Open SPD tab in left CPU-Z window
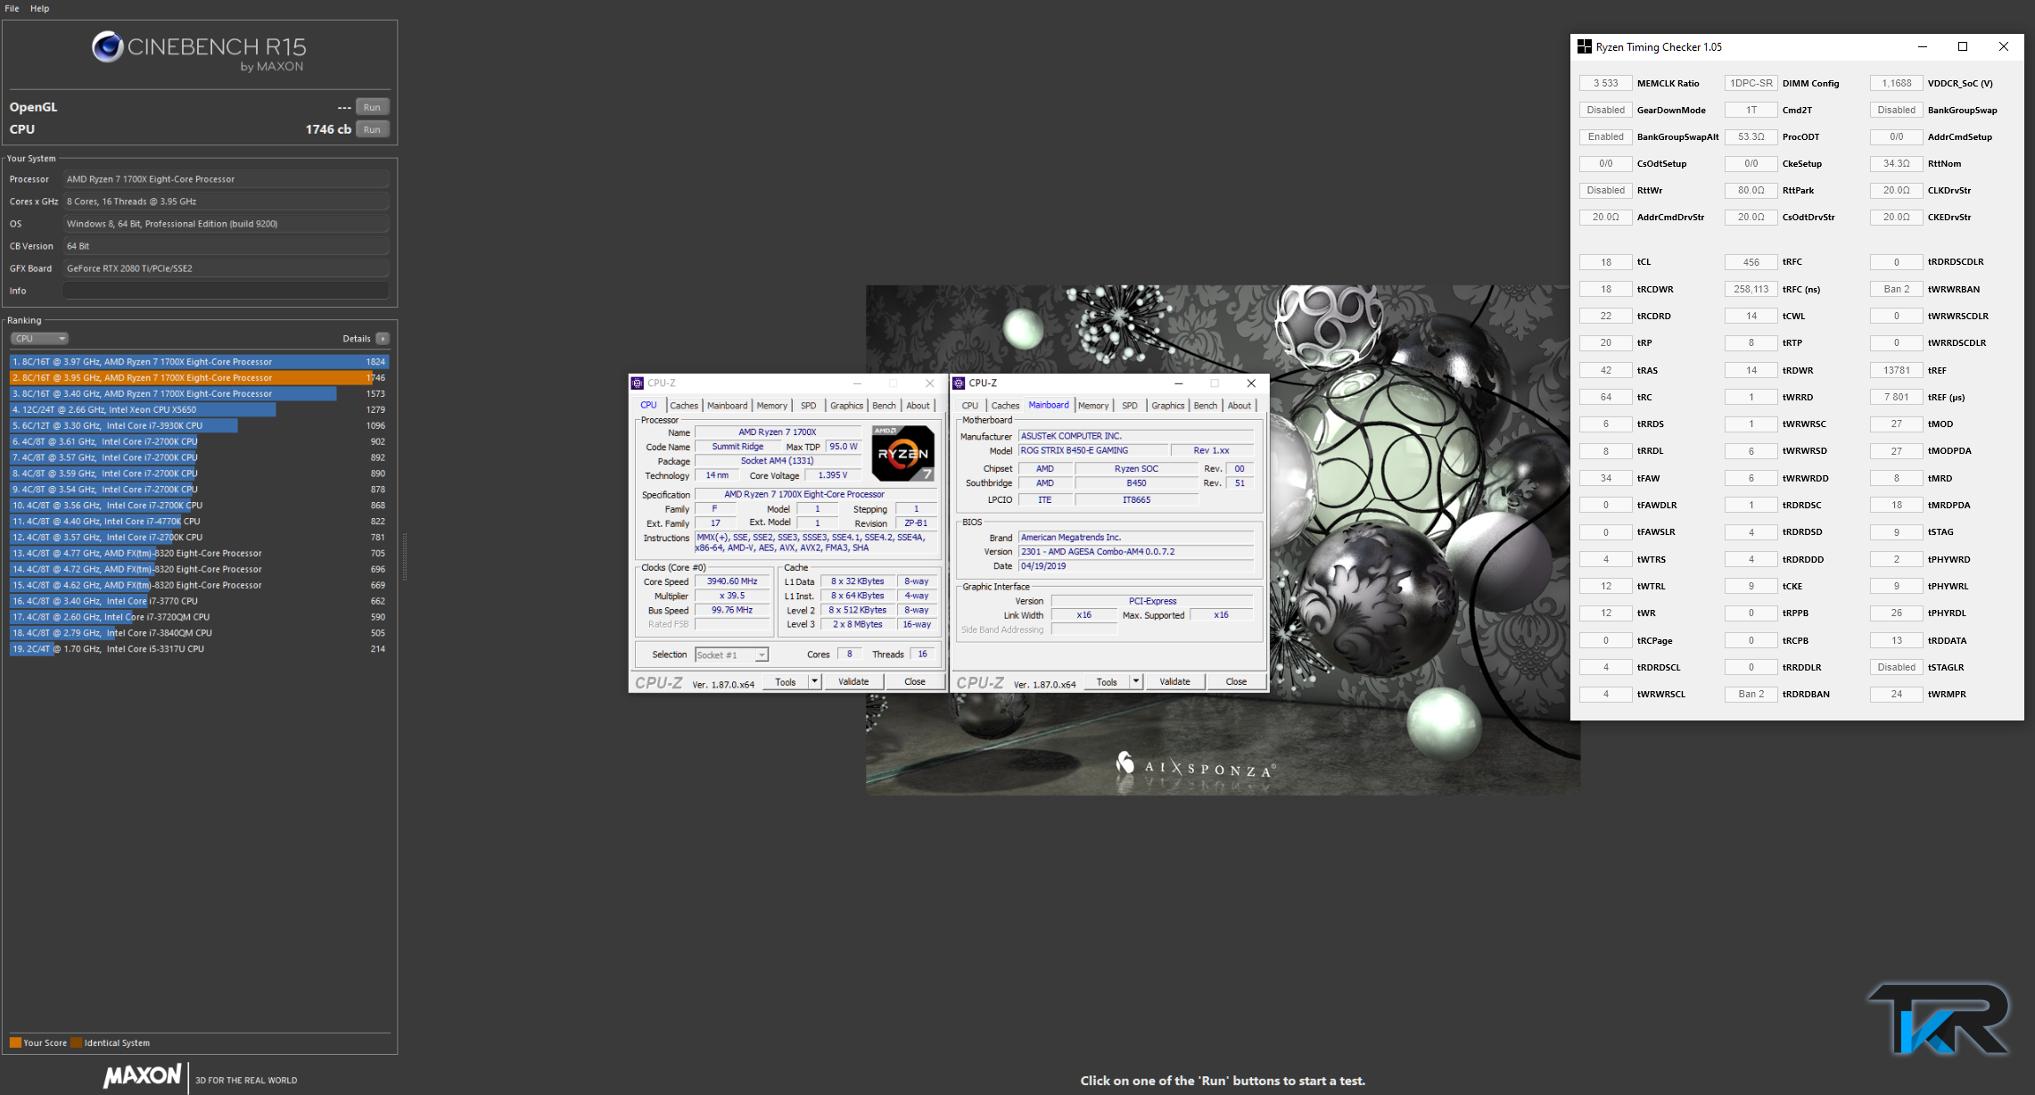This screenshot has height=1095, width=2035. (x=808, y=405)
